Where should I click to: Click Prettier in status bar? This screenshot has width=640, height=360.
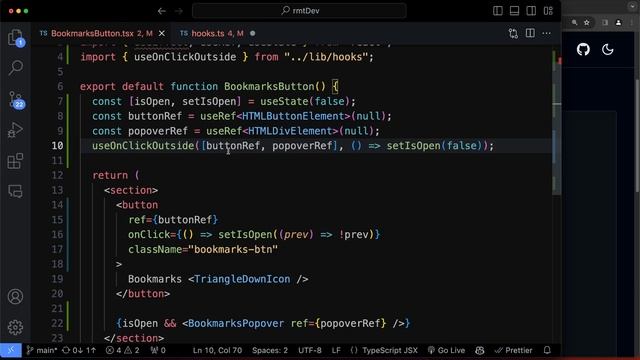[513, 350]
